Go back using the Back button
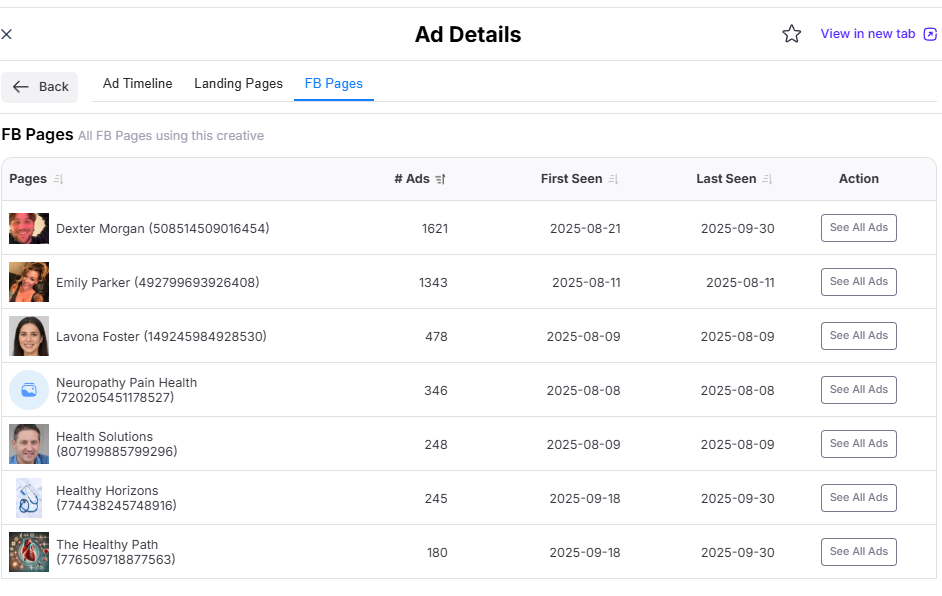The height and width of the screenshot is (596, 942). point(40,87)
